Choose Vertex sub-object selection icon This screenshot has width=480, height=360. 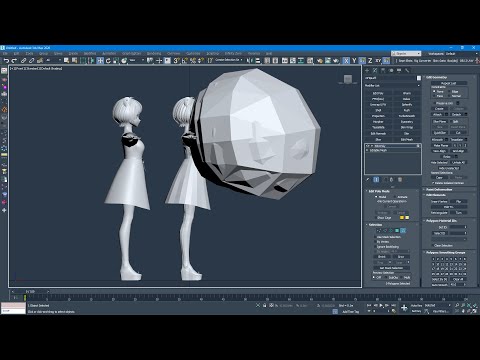click(379, 231)
